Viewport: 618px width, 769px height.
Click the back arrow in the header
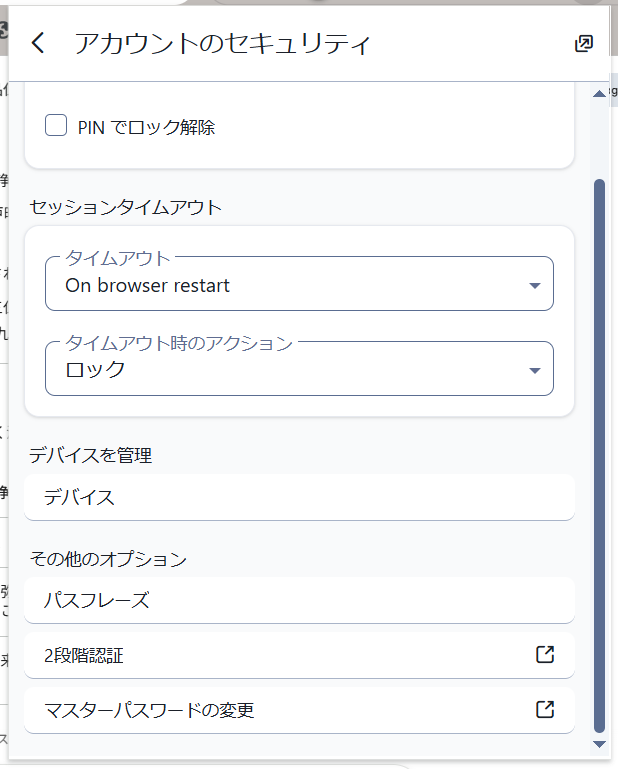[x=38, y=43]
